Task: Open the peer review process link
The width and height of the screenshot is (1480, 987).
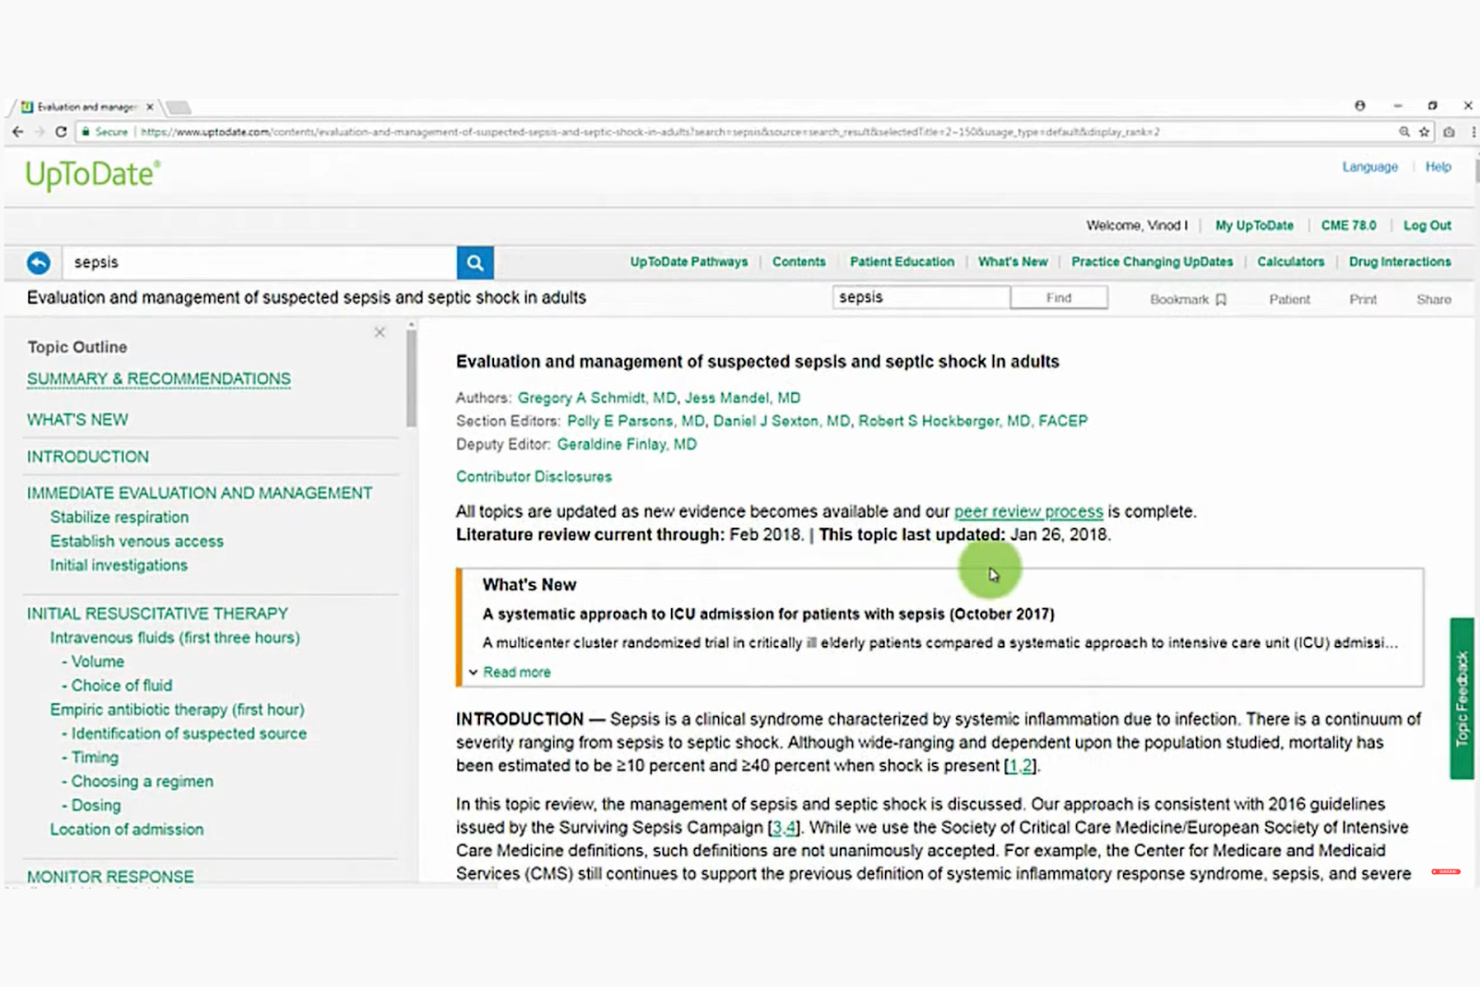Action: (x=1028, y=511)
